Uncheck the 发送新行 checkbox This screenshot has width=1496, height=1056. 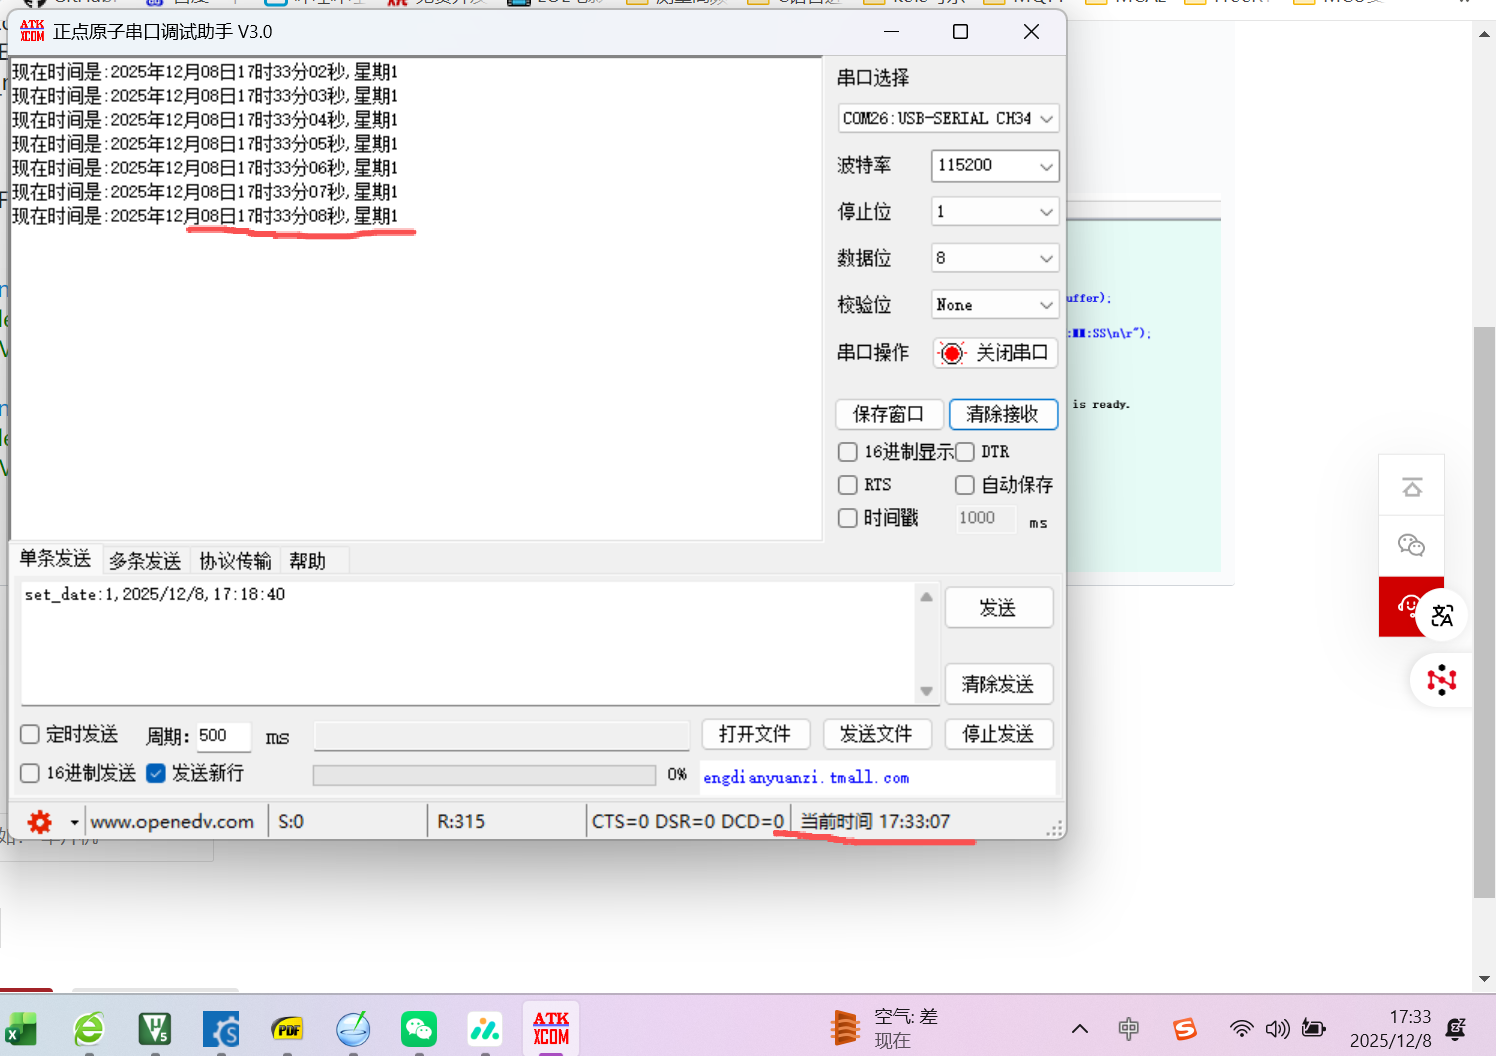[156, 773]
